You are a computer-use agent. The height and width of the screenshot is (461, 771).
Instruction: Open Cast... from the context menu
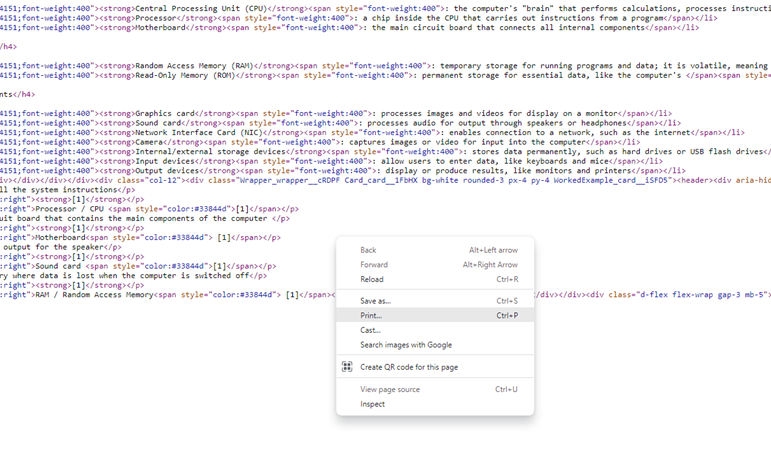tap(370, 330)
